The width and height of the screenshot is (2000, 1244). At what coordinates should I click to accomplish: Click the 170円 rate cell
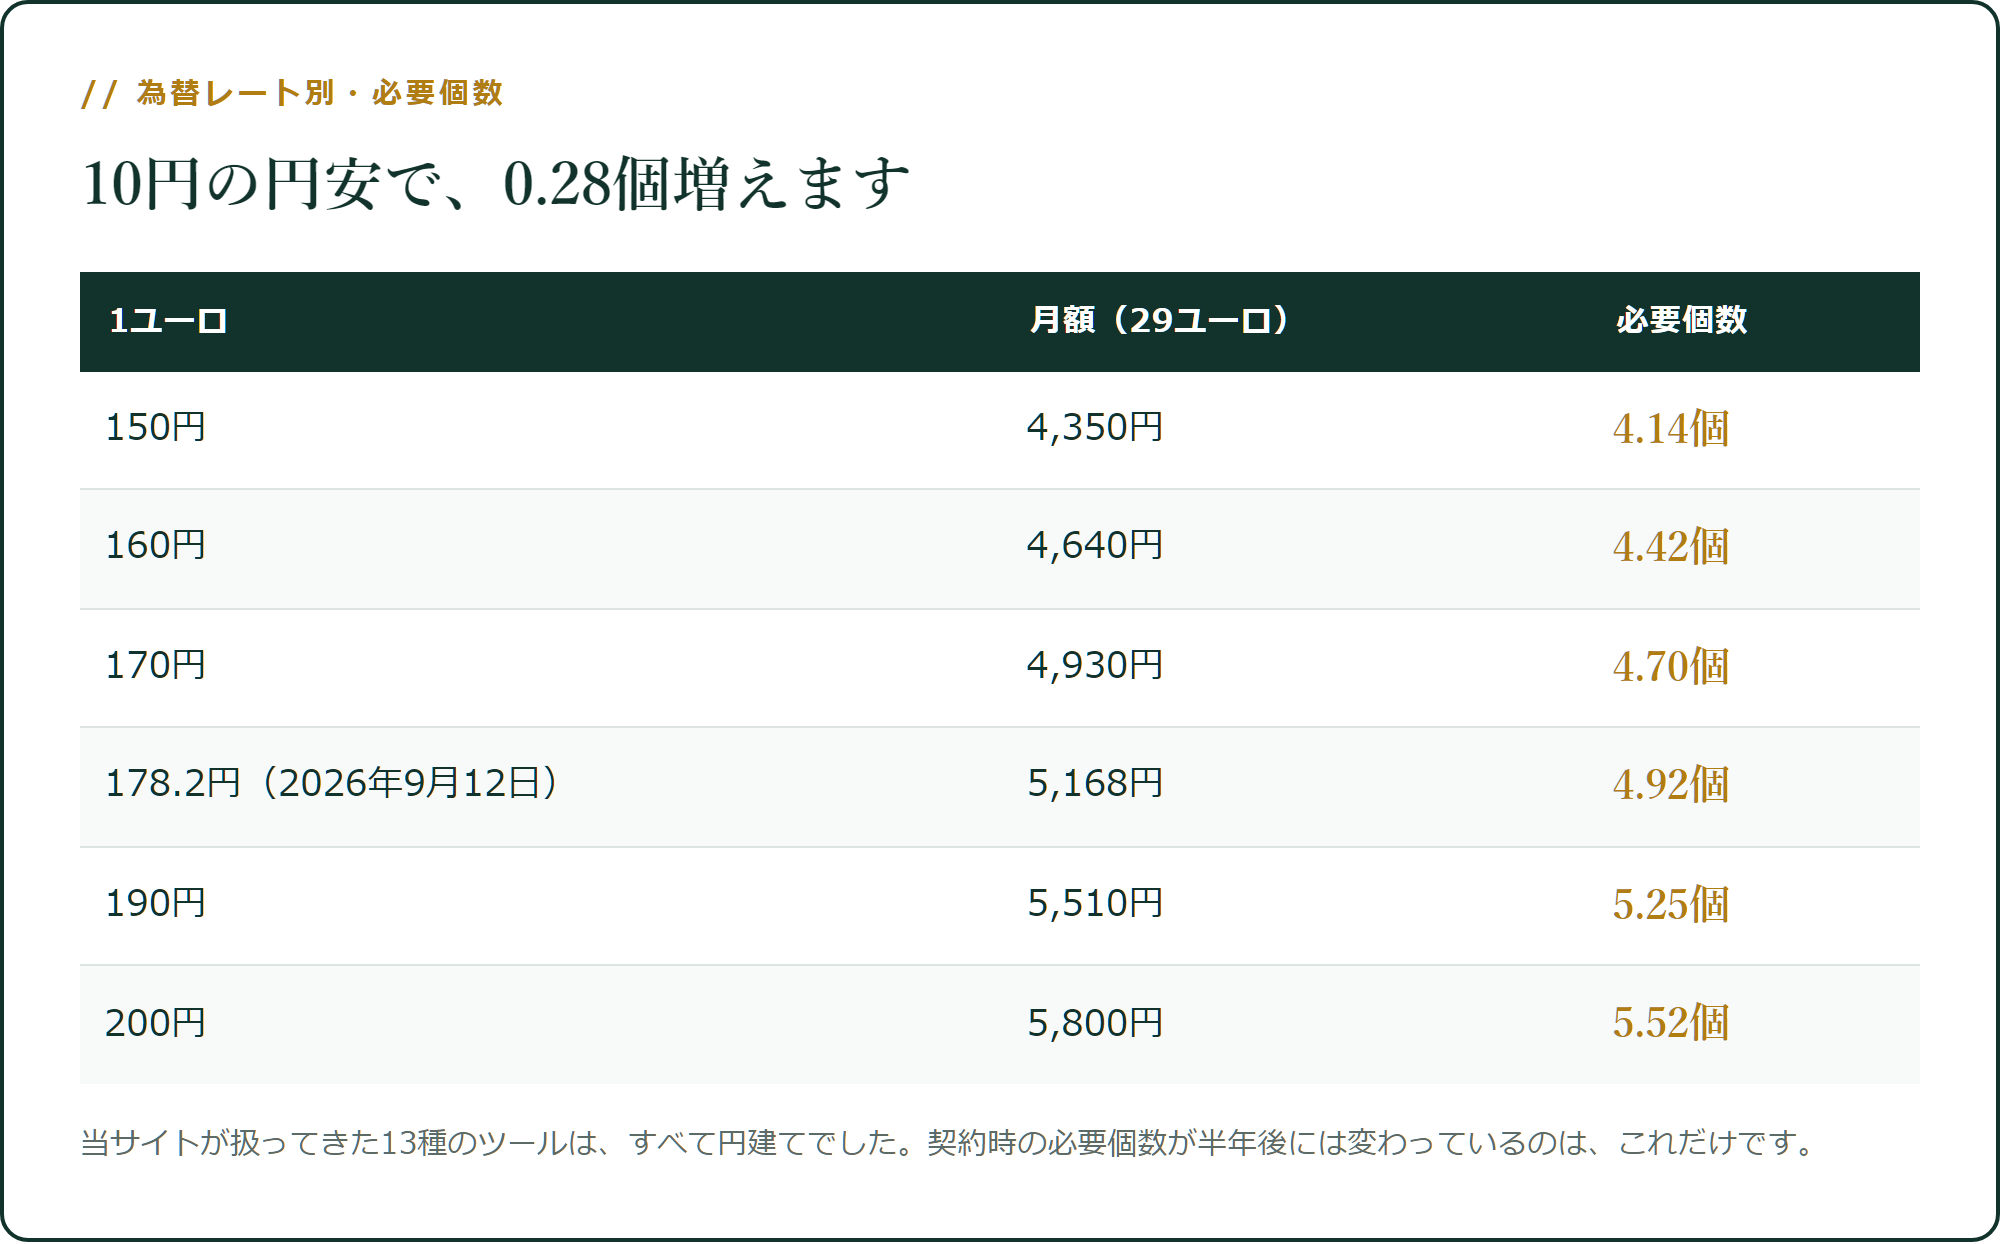coord(155,665)
